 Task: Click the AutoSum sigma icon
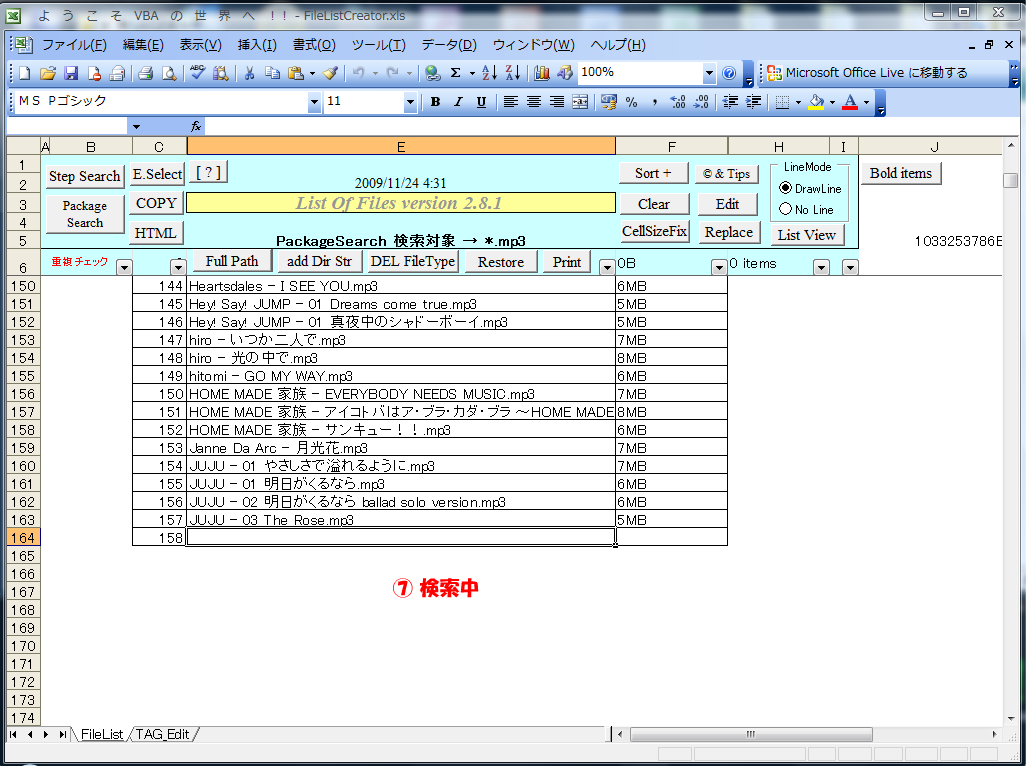(x=455, y=73)
